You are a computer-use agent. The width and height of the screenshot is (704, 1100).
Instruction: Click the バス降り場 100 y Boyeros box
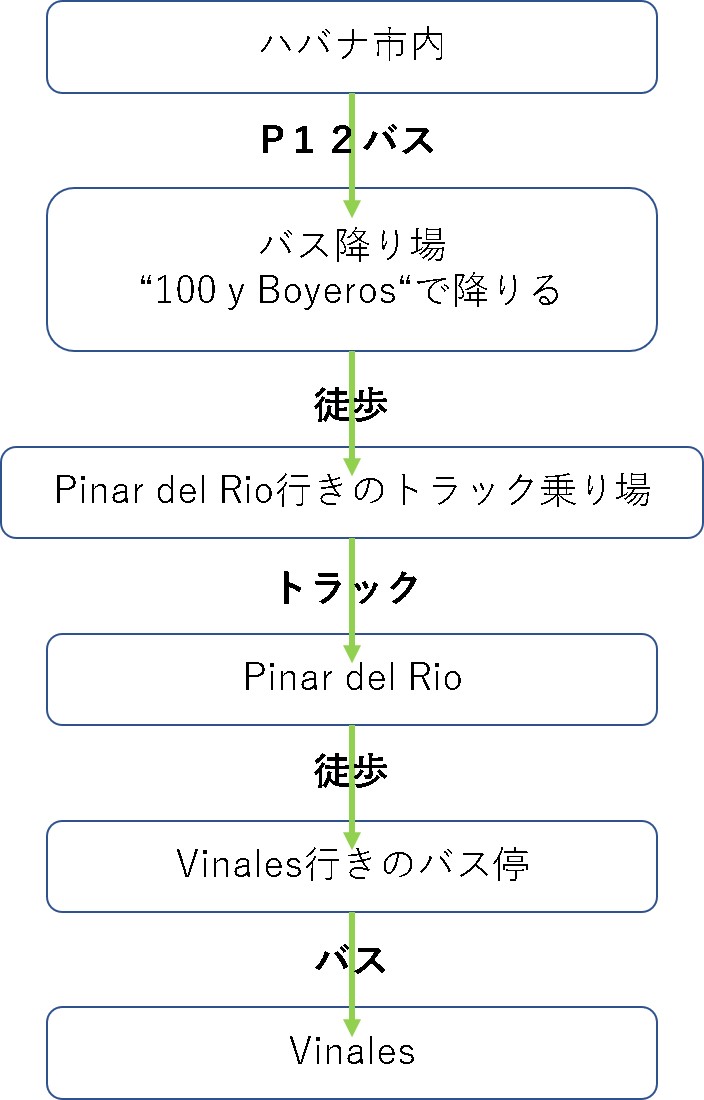point(352,269)
